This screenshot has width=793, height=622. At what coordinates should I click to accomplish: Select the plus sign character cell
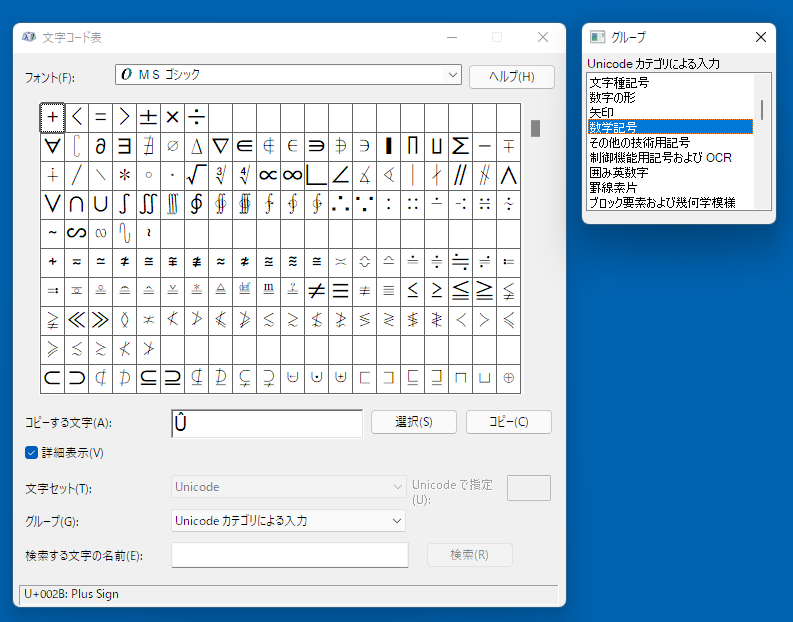coord(52,117)
